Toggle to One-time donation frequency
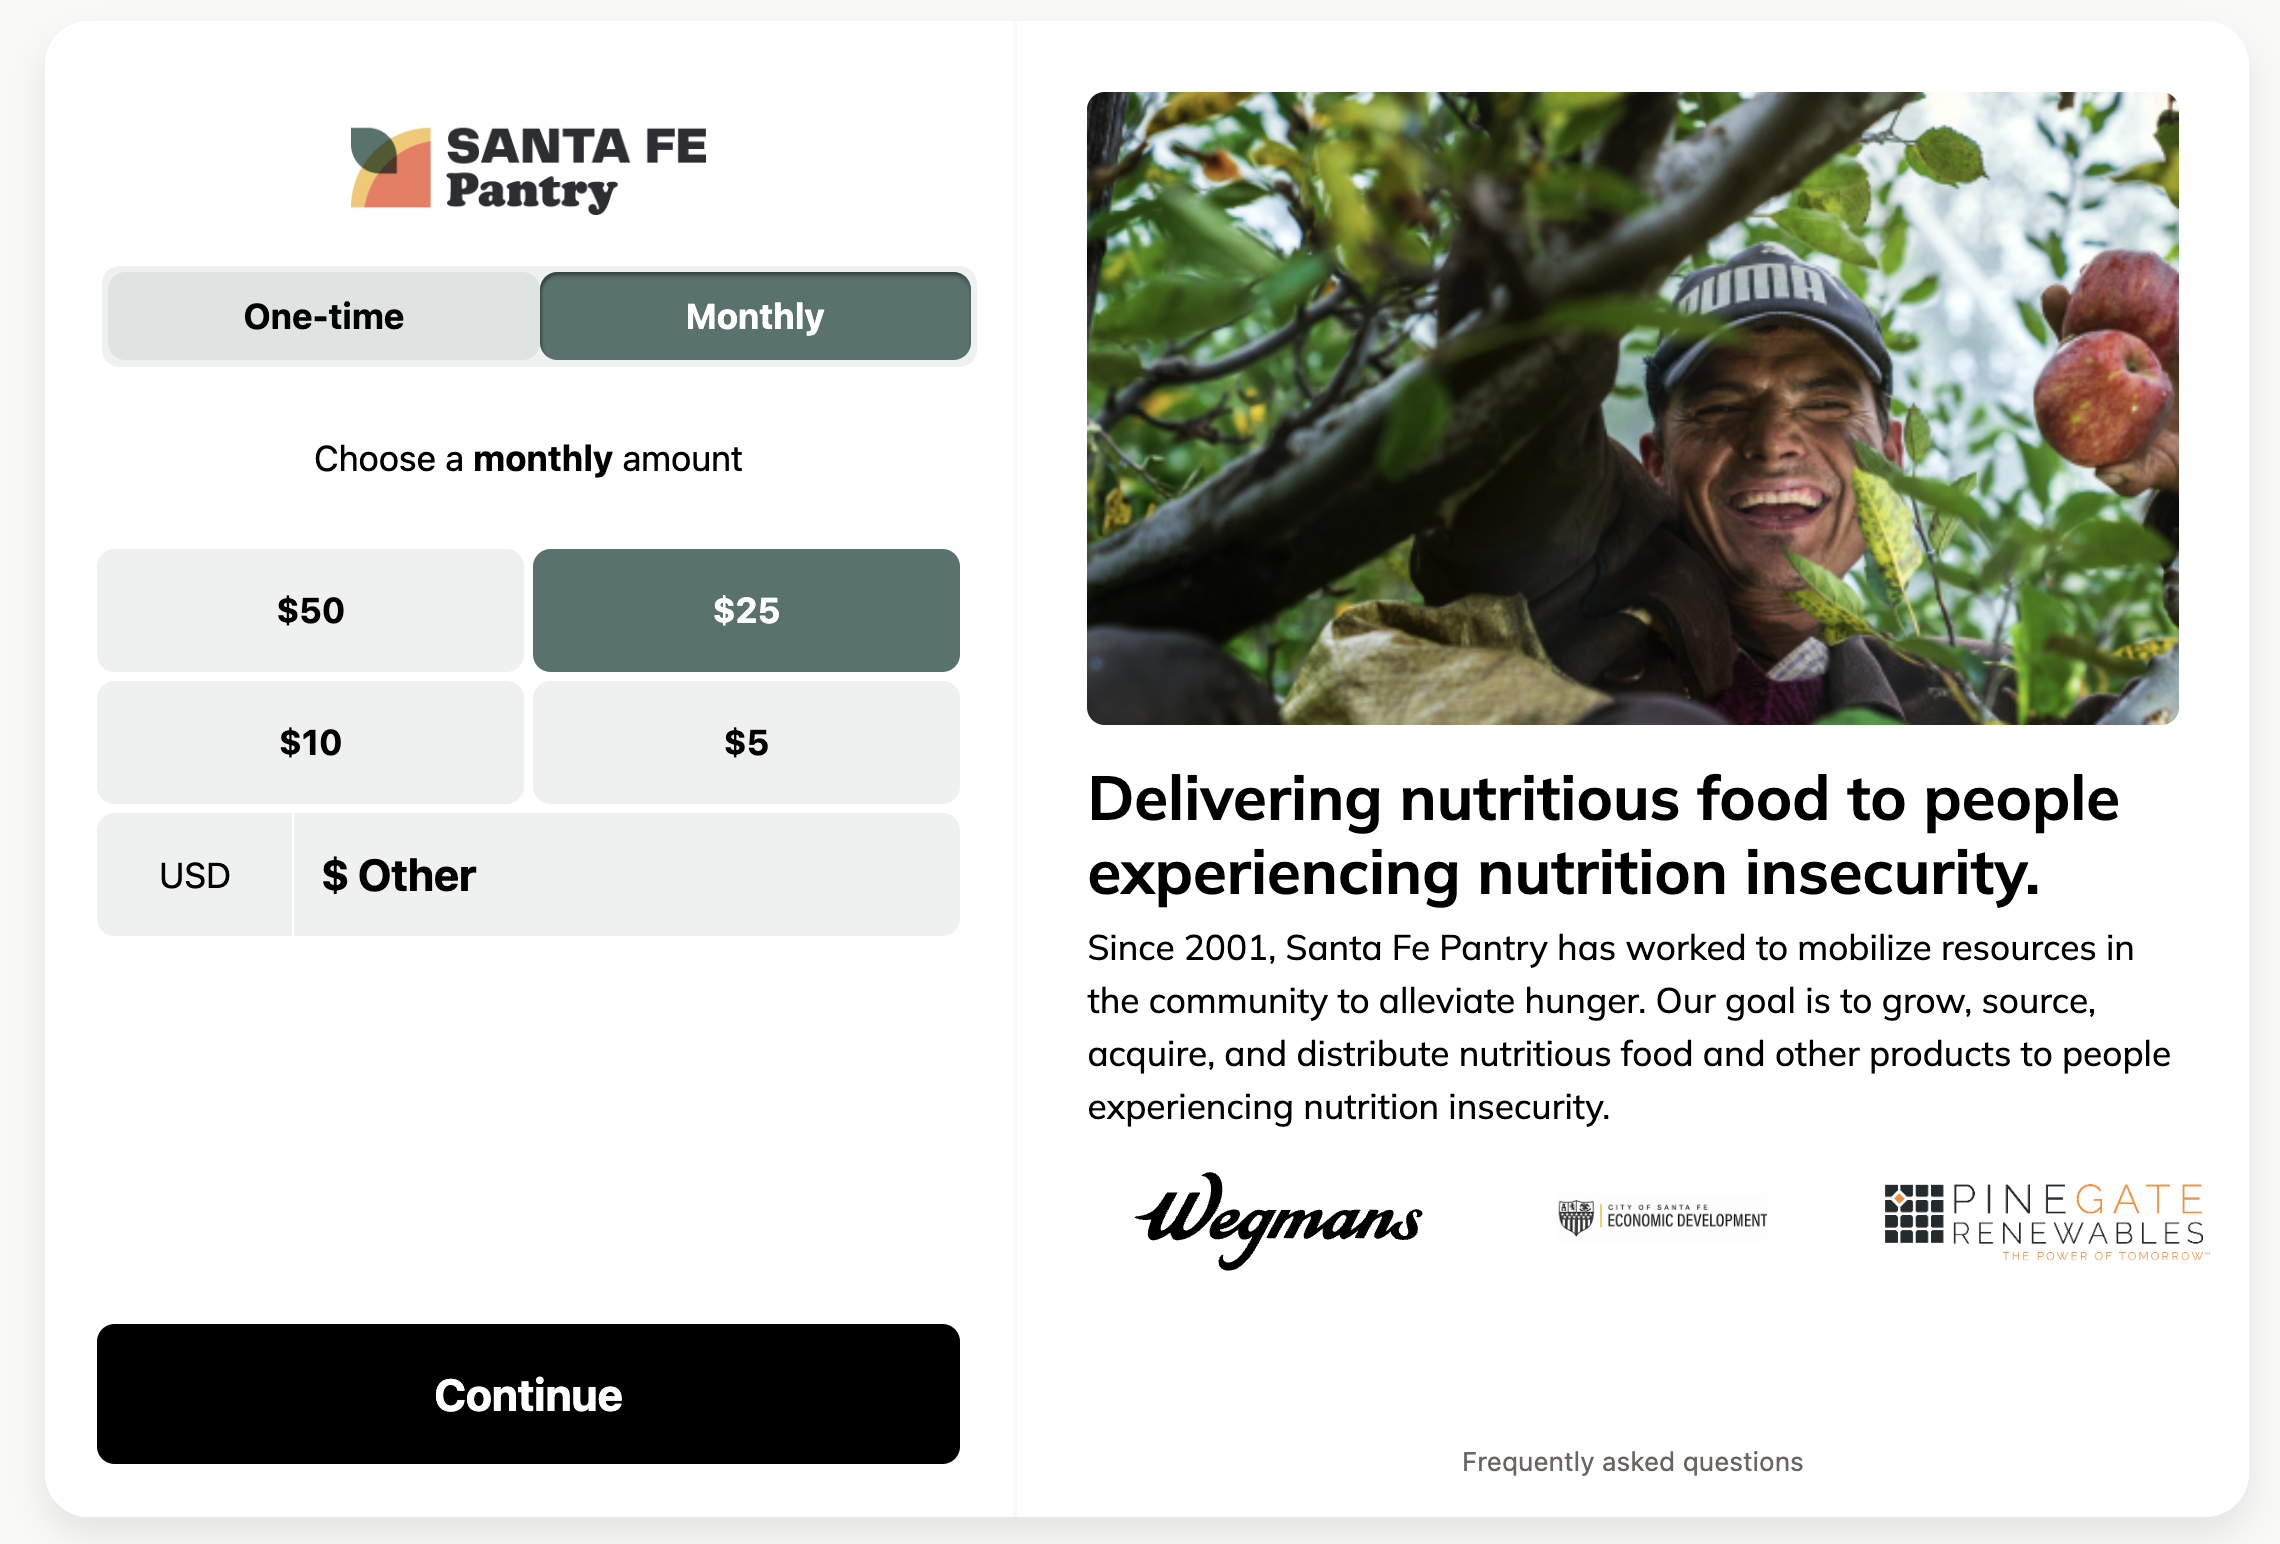This screenshot has width=2280, height=1544. (x=321, y=315)
